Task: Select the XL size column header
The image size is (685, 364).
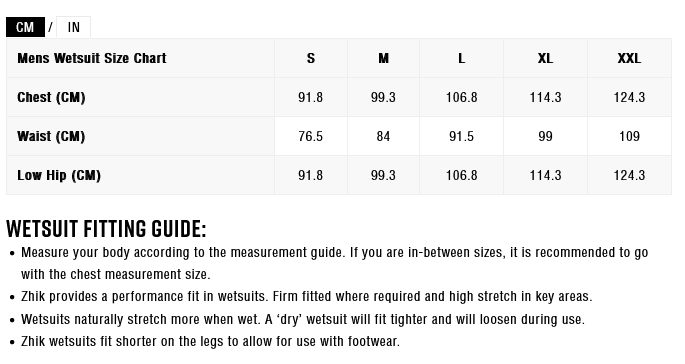Action: 545,58
